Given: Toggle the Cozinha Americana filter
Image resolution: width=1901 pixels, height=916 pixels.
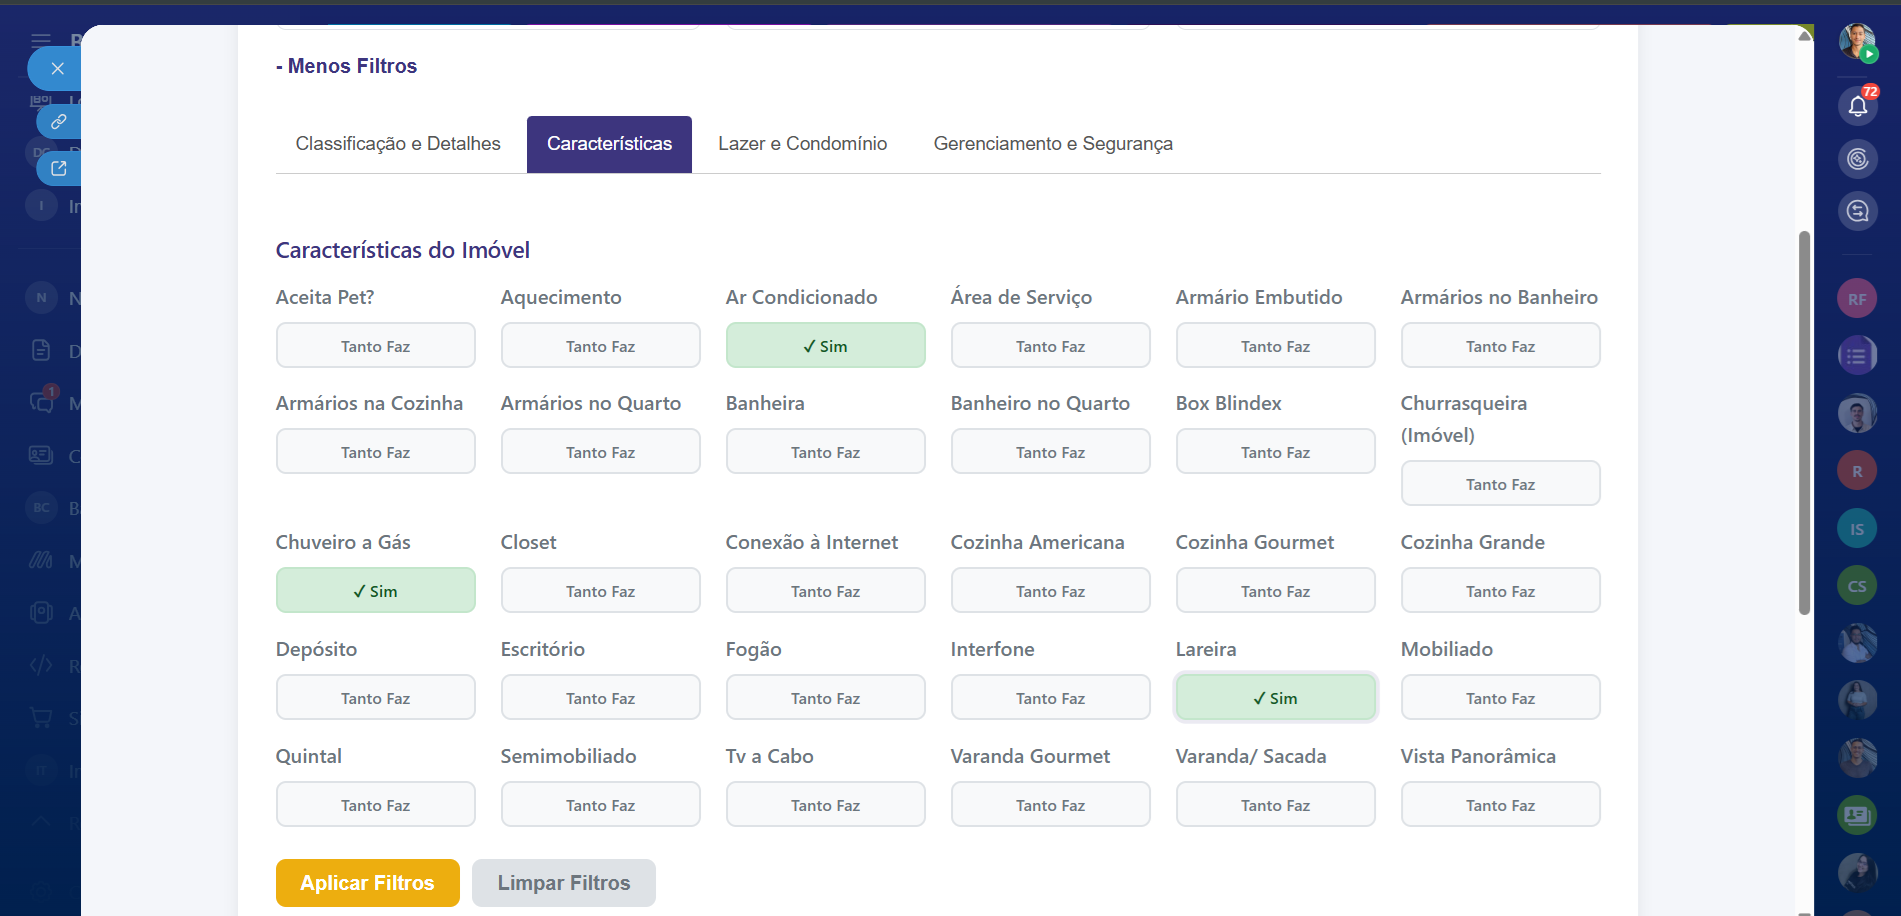Looking at the screenshot, I should tap(1051, 591).
